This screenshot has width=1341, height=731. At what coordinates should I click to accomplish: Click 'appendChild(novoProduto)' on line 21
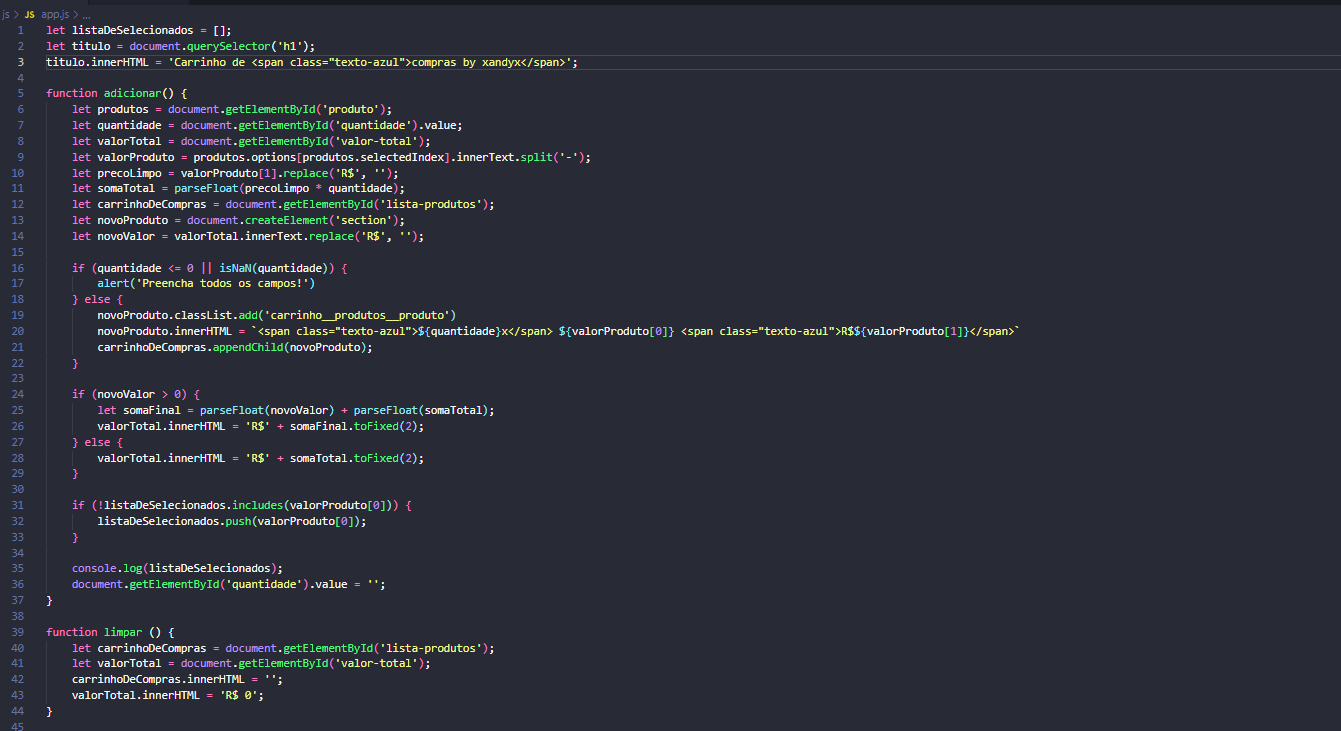click(x=292, y=347)
